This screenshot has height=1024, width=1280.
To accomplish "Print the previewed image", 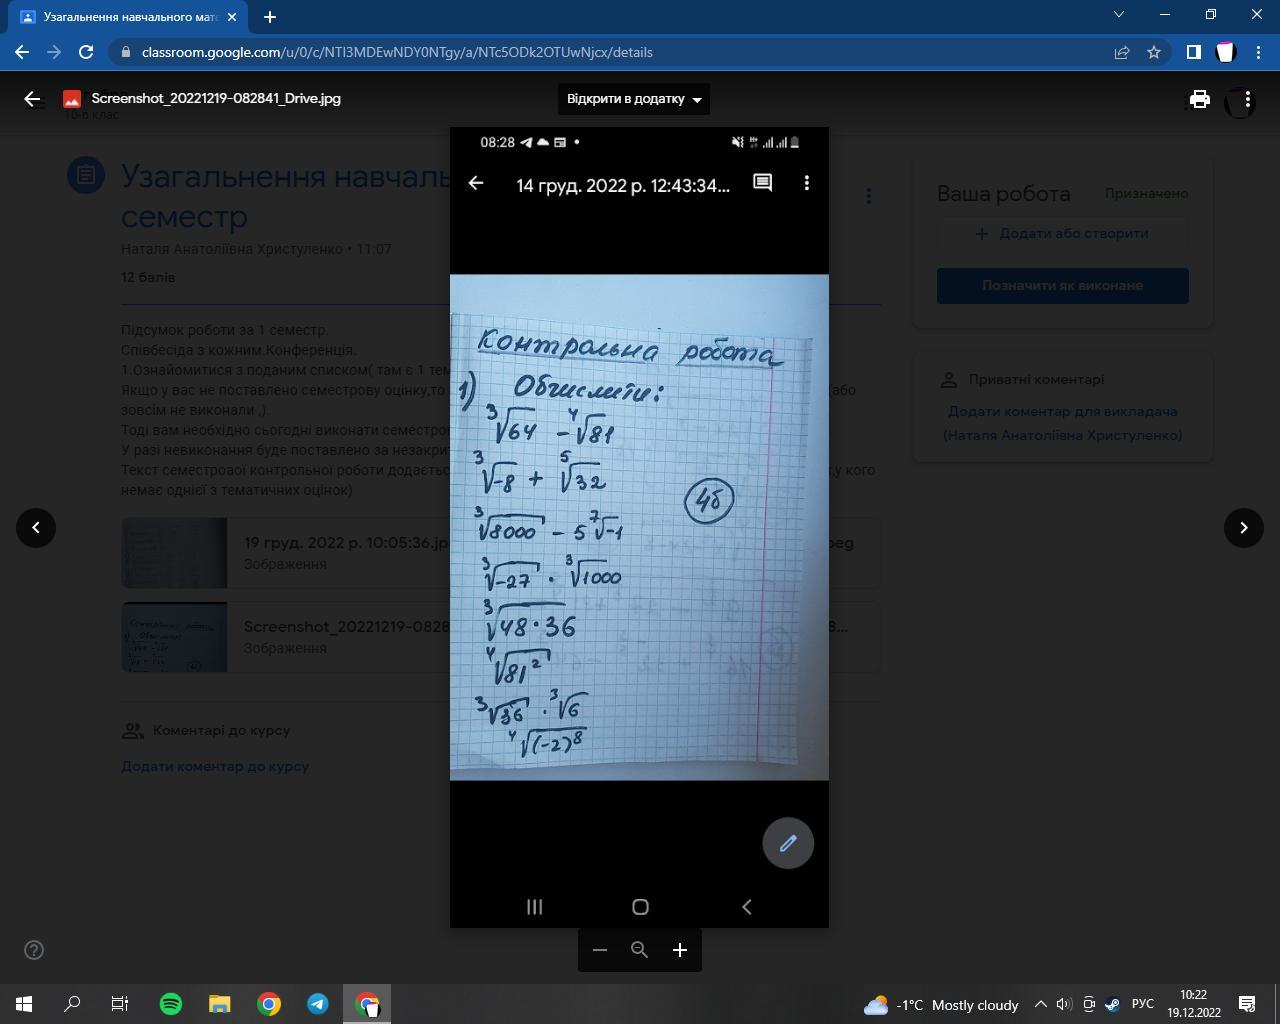I will point(1200,99).
